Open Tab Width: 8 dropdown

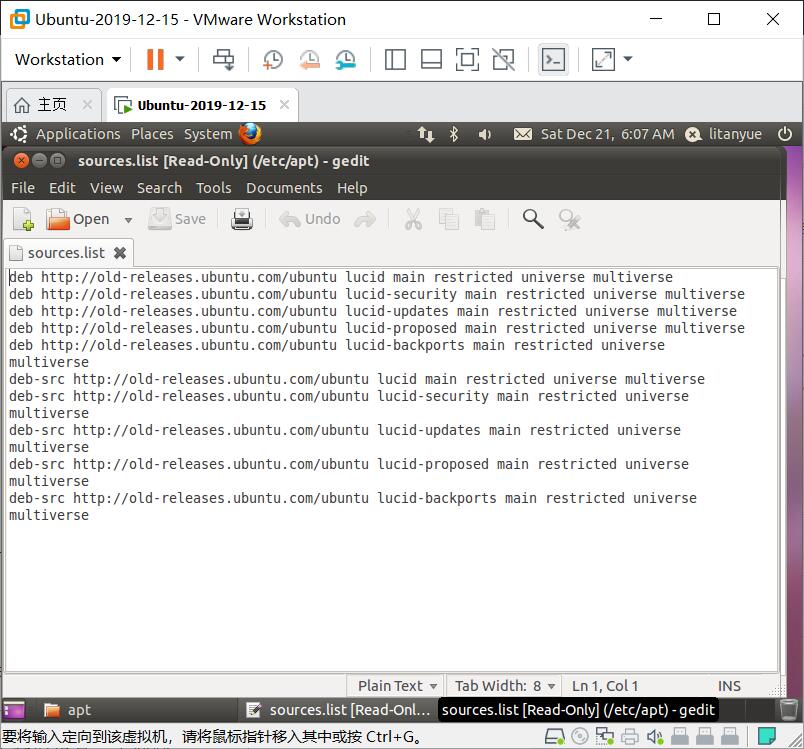point(505,686)
